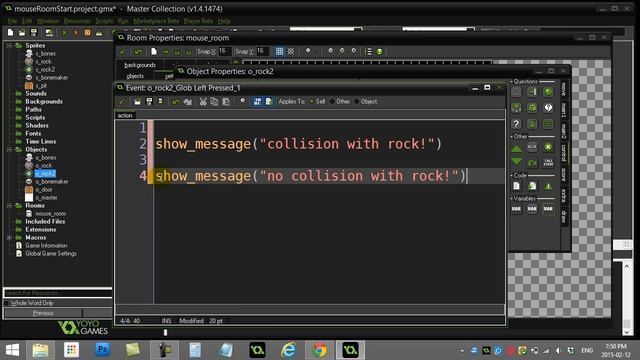Open Photoshop from the Windows taskbar
This screenshot has width=640, height=360.
[102, 350]
